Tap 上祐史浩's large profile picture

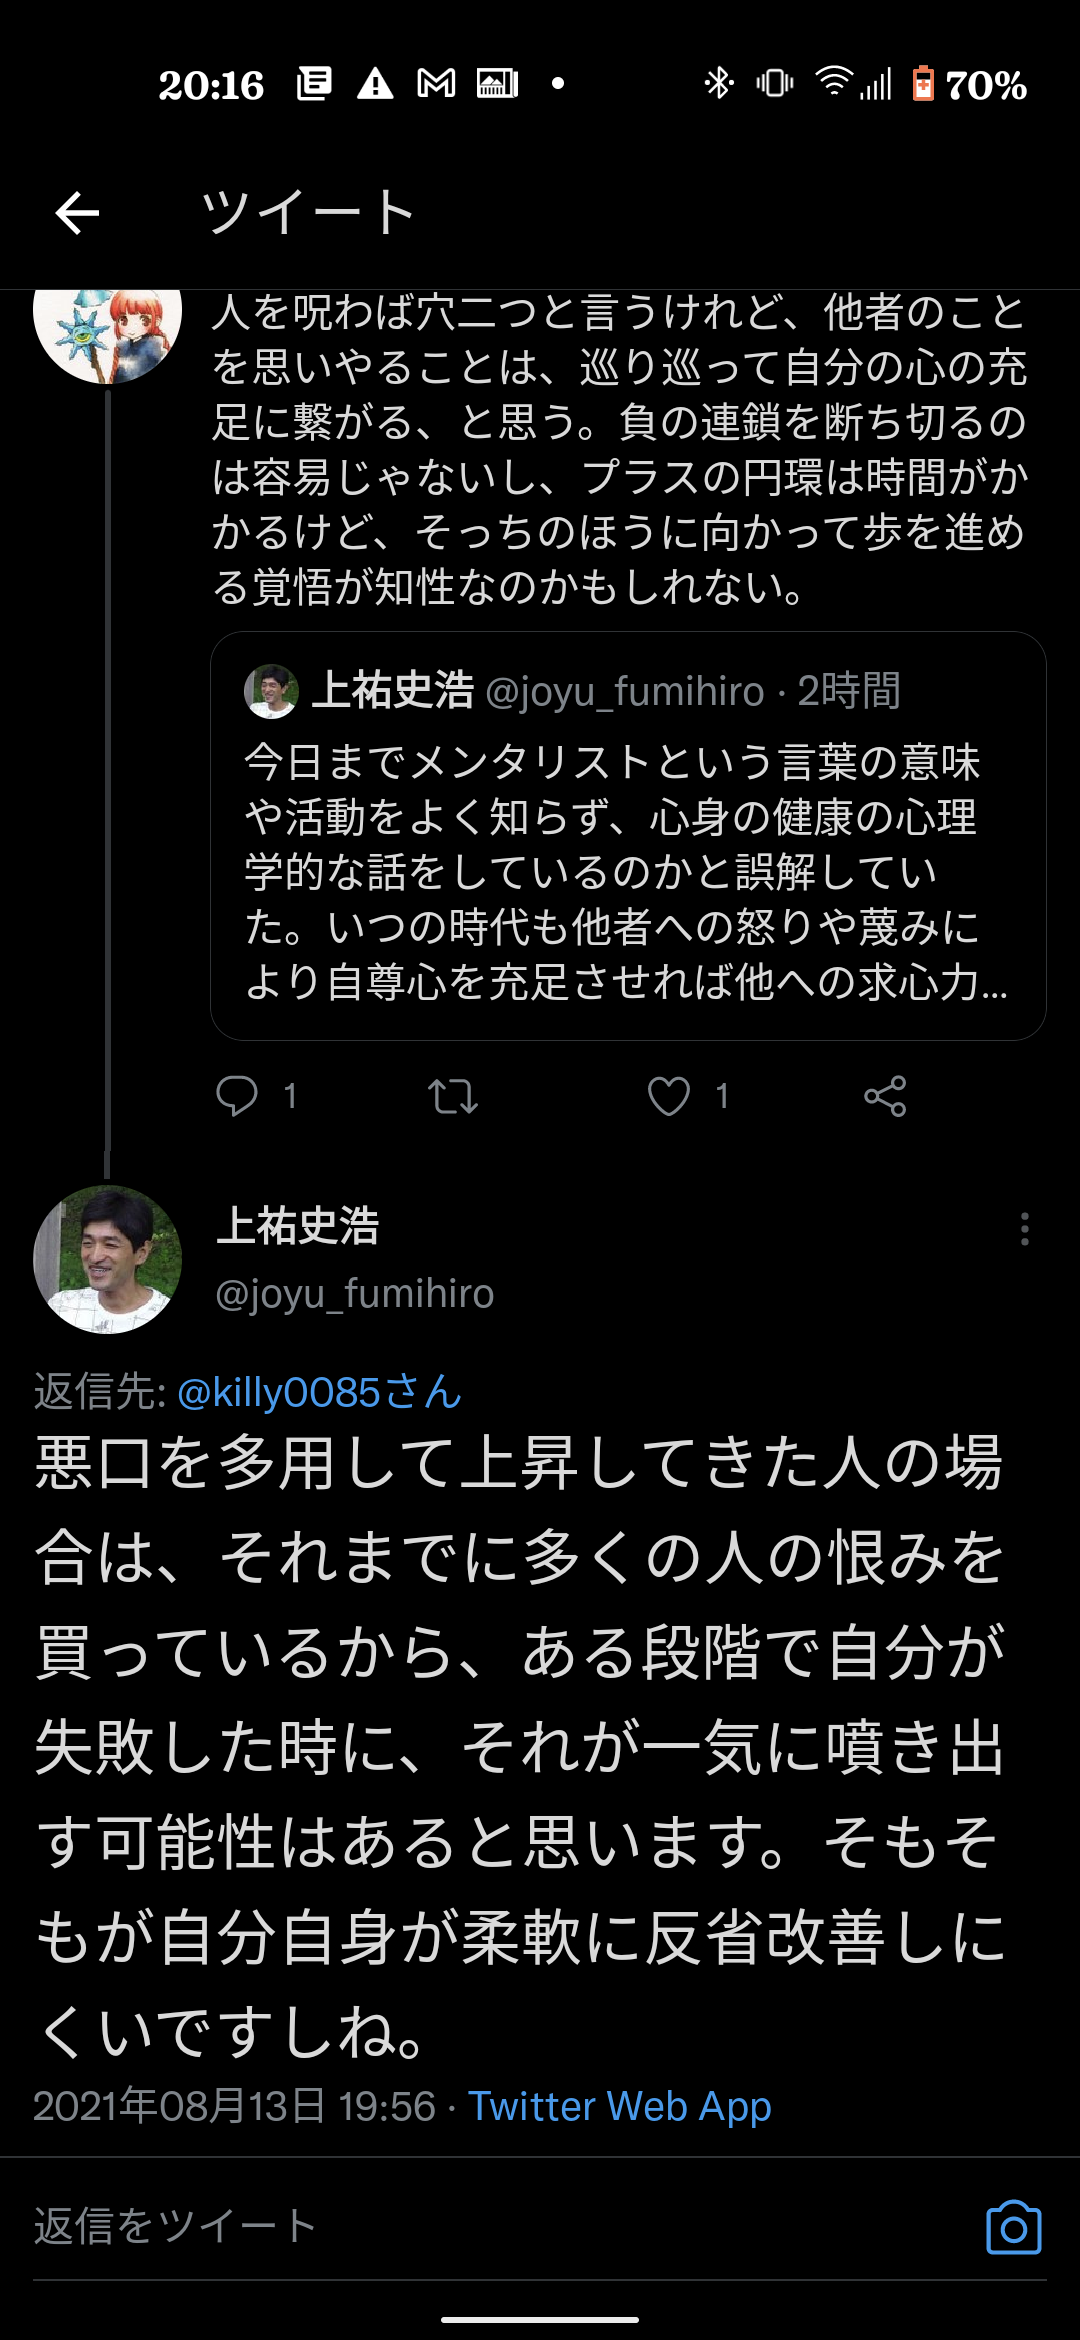click(107, 1259)
